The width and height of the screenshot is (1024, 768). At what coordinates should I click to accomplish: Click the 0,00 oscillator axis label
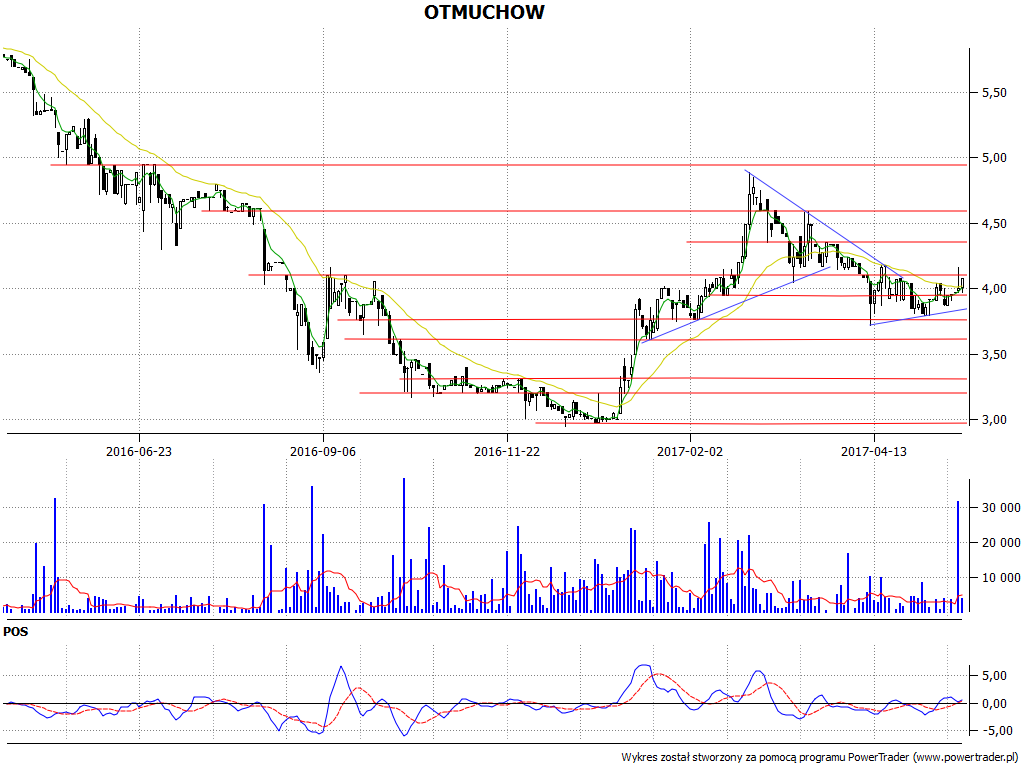[x=993, y=703]
